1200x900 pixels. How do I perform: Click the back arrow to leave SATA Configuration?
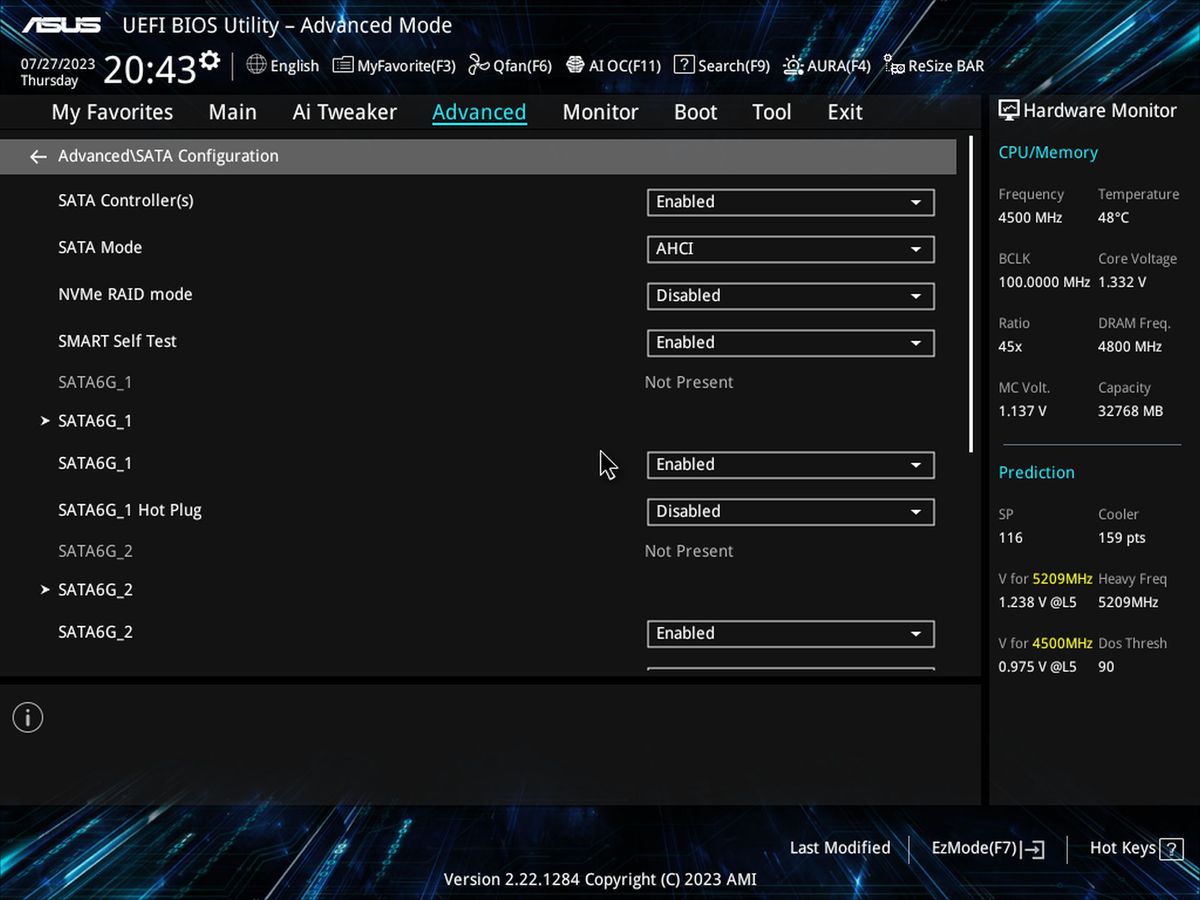38,156
